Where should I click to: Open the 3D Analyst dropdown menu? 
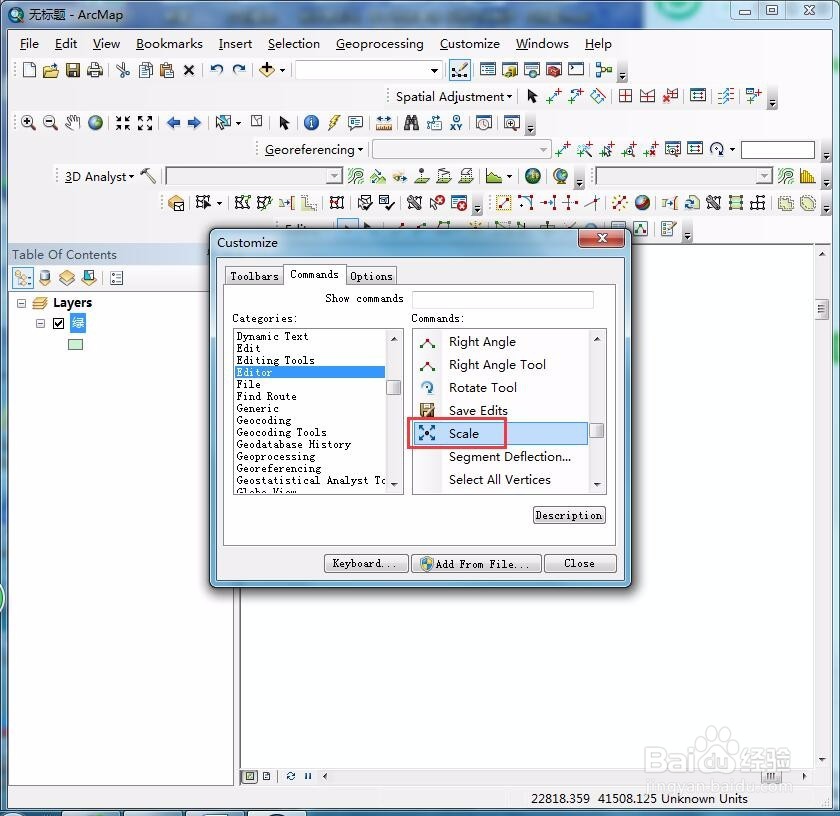coord(99,176)
